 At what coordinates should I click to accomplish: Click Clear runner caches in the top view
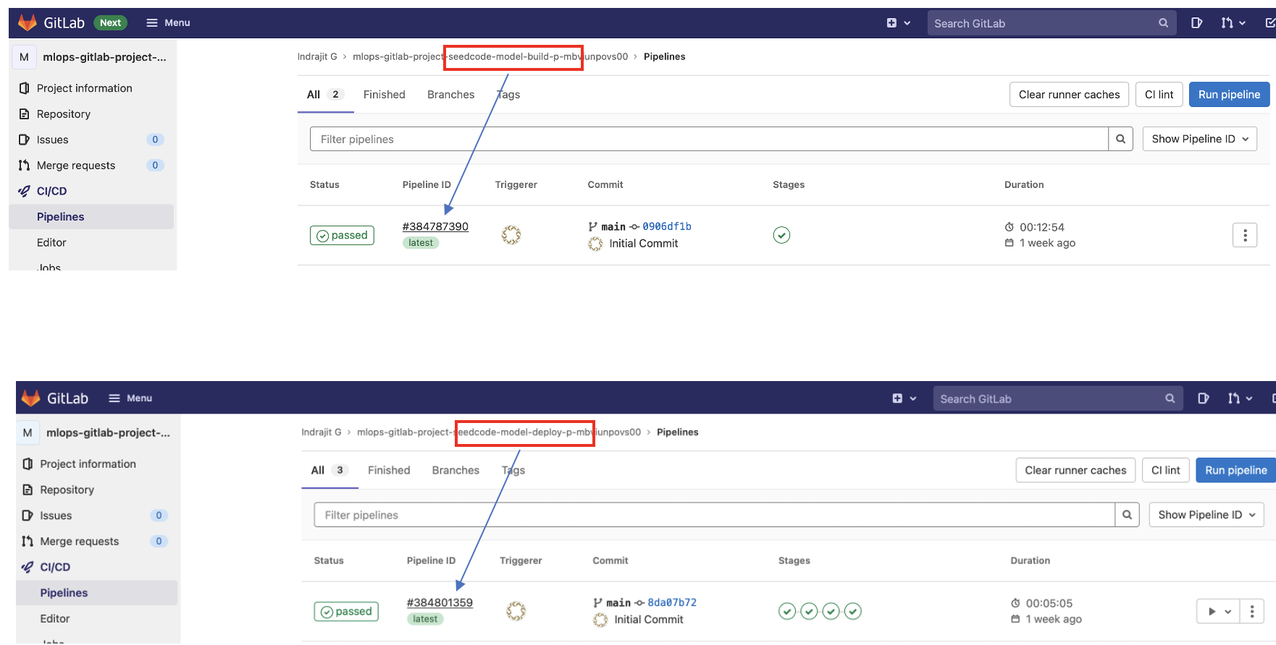pyautogui.click(x=1069, y=95)
